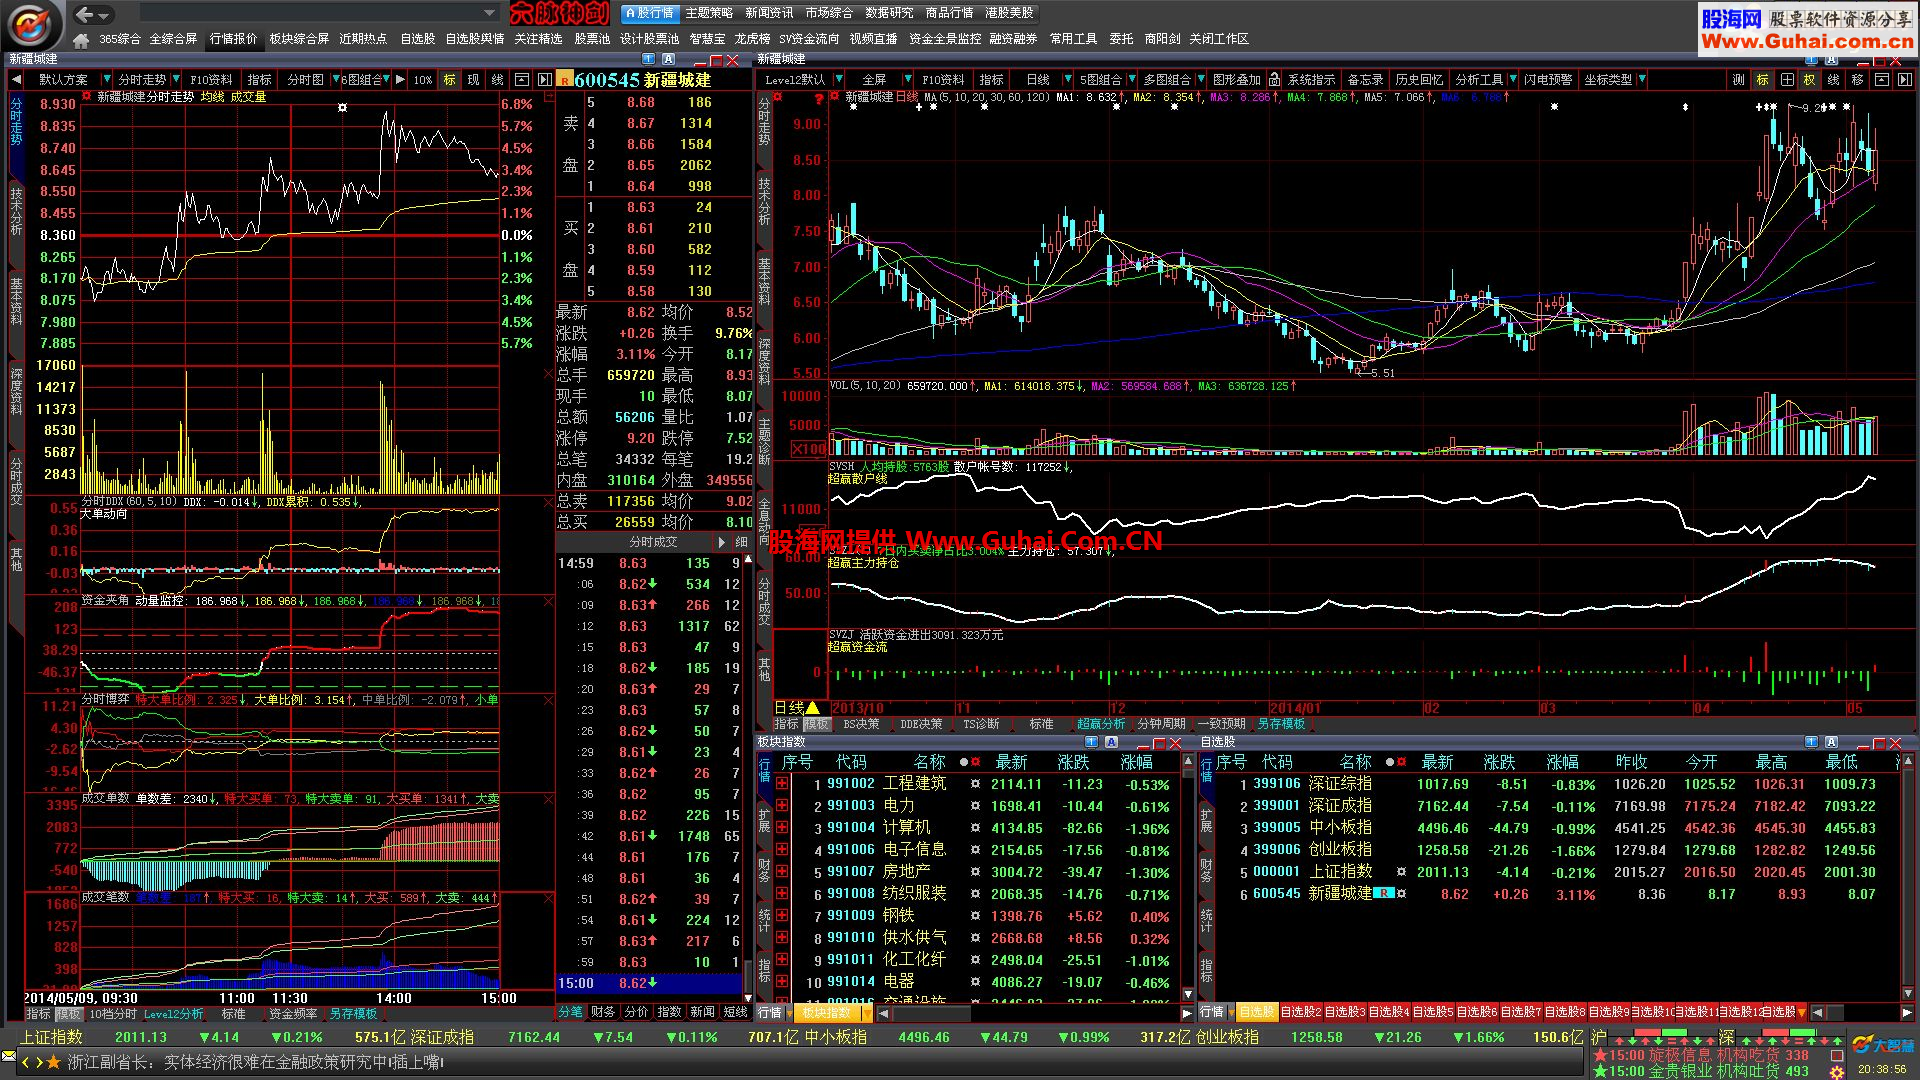
Task: Click the play triangle icon beside 6图组合
Action: 400,79
